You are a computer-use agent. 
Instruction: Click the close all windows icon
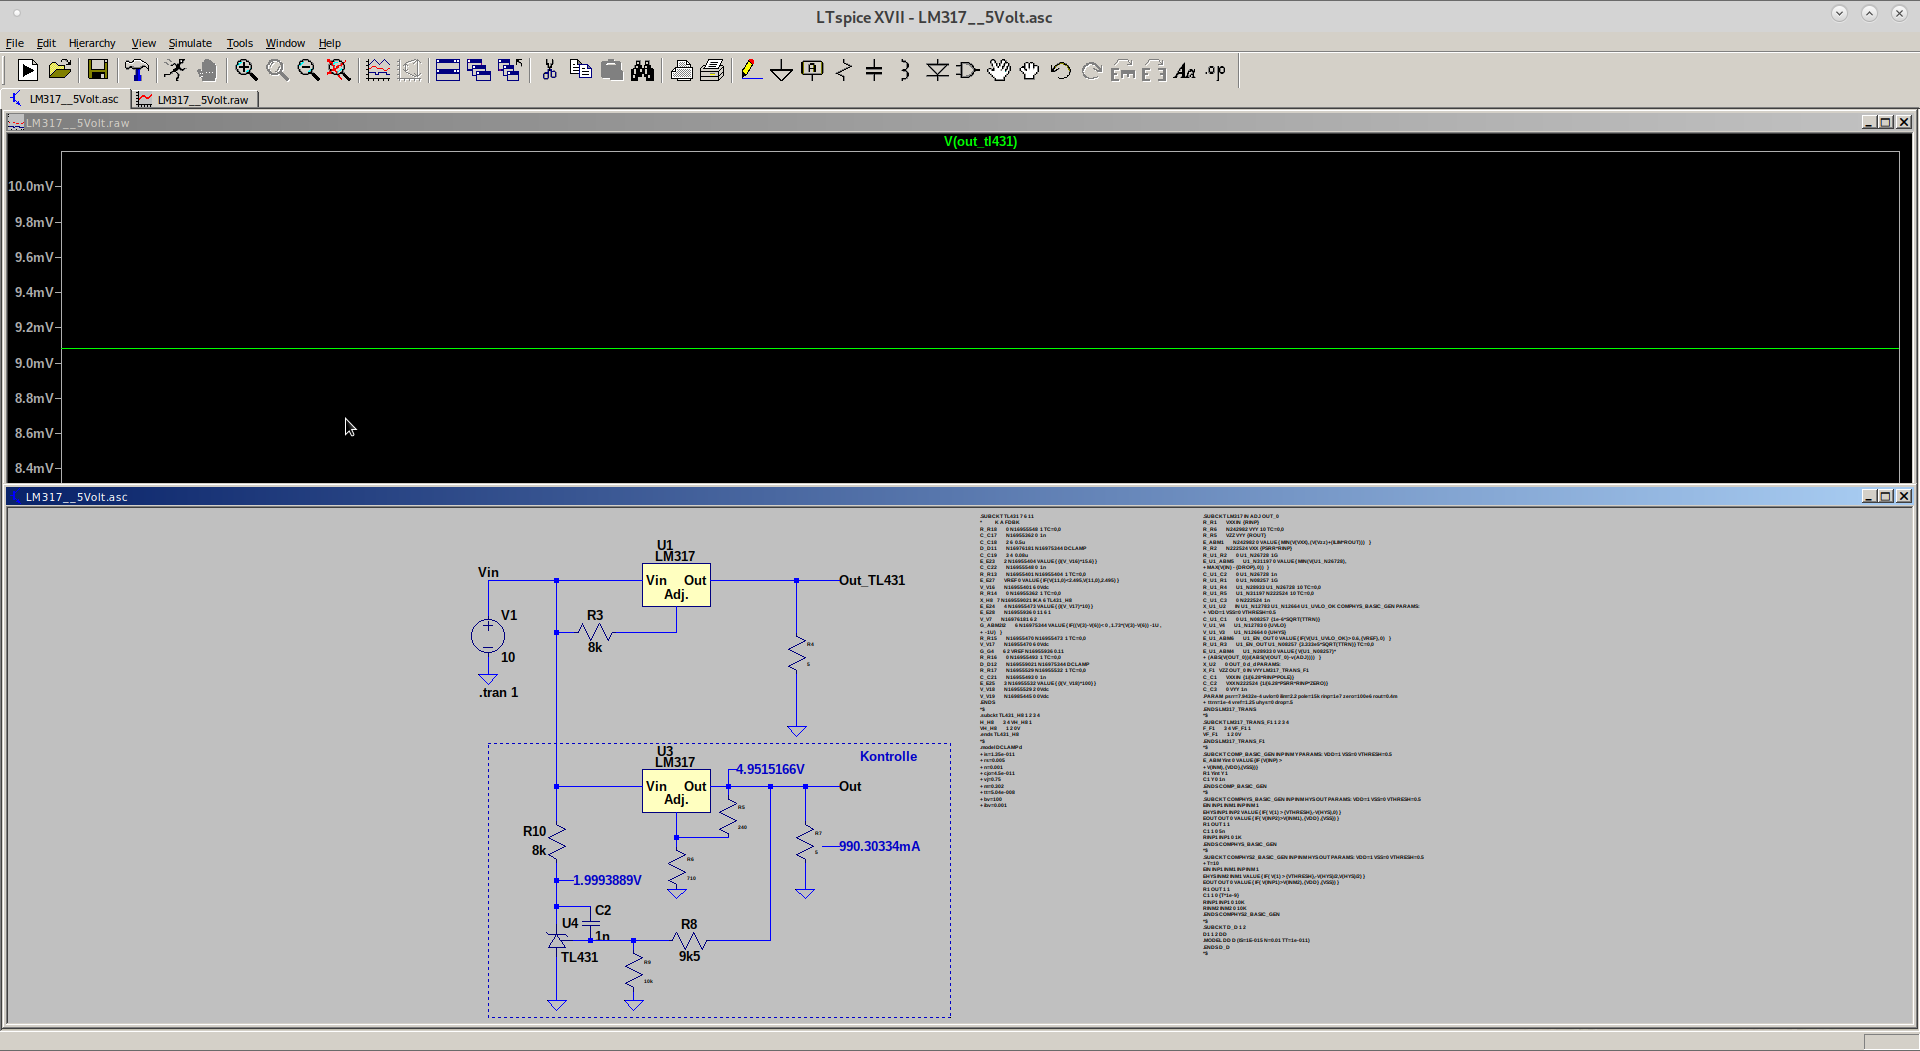coord(510,70)
